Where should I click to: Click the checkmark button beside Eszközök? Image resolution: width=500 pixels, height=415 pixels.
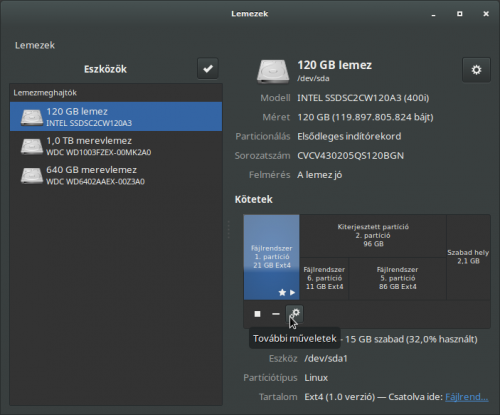click(208, 69)
